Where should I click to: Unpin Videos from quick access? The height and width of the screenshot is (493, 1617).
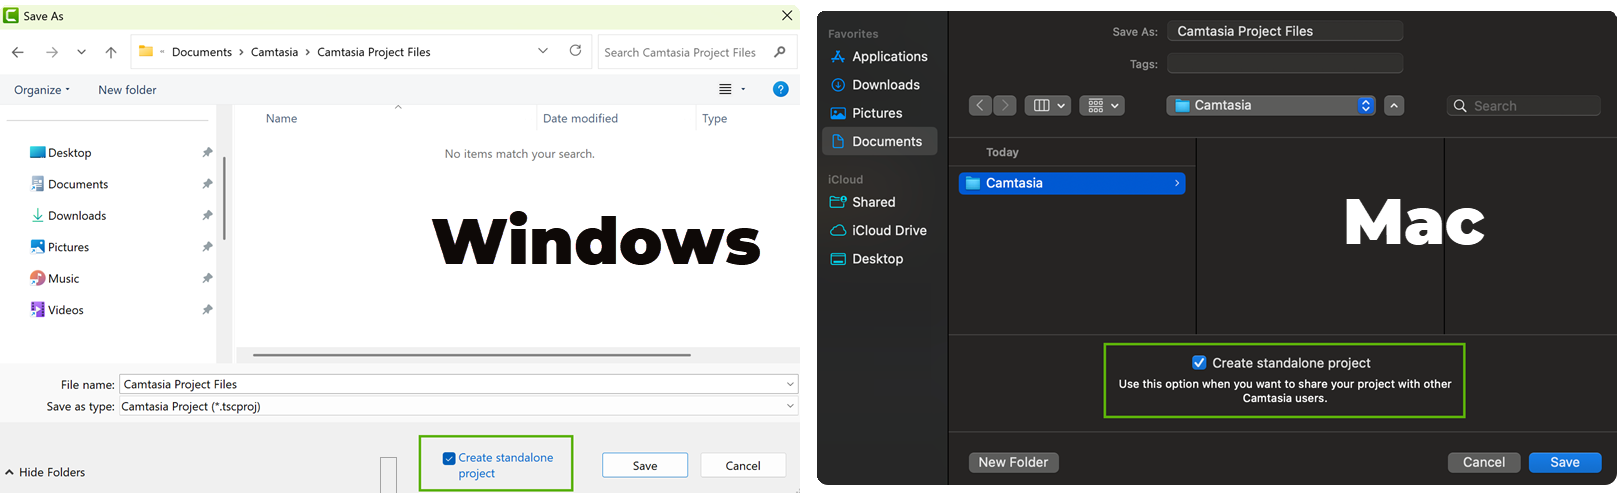(207, 310)
